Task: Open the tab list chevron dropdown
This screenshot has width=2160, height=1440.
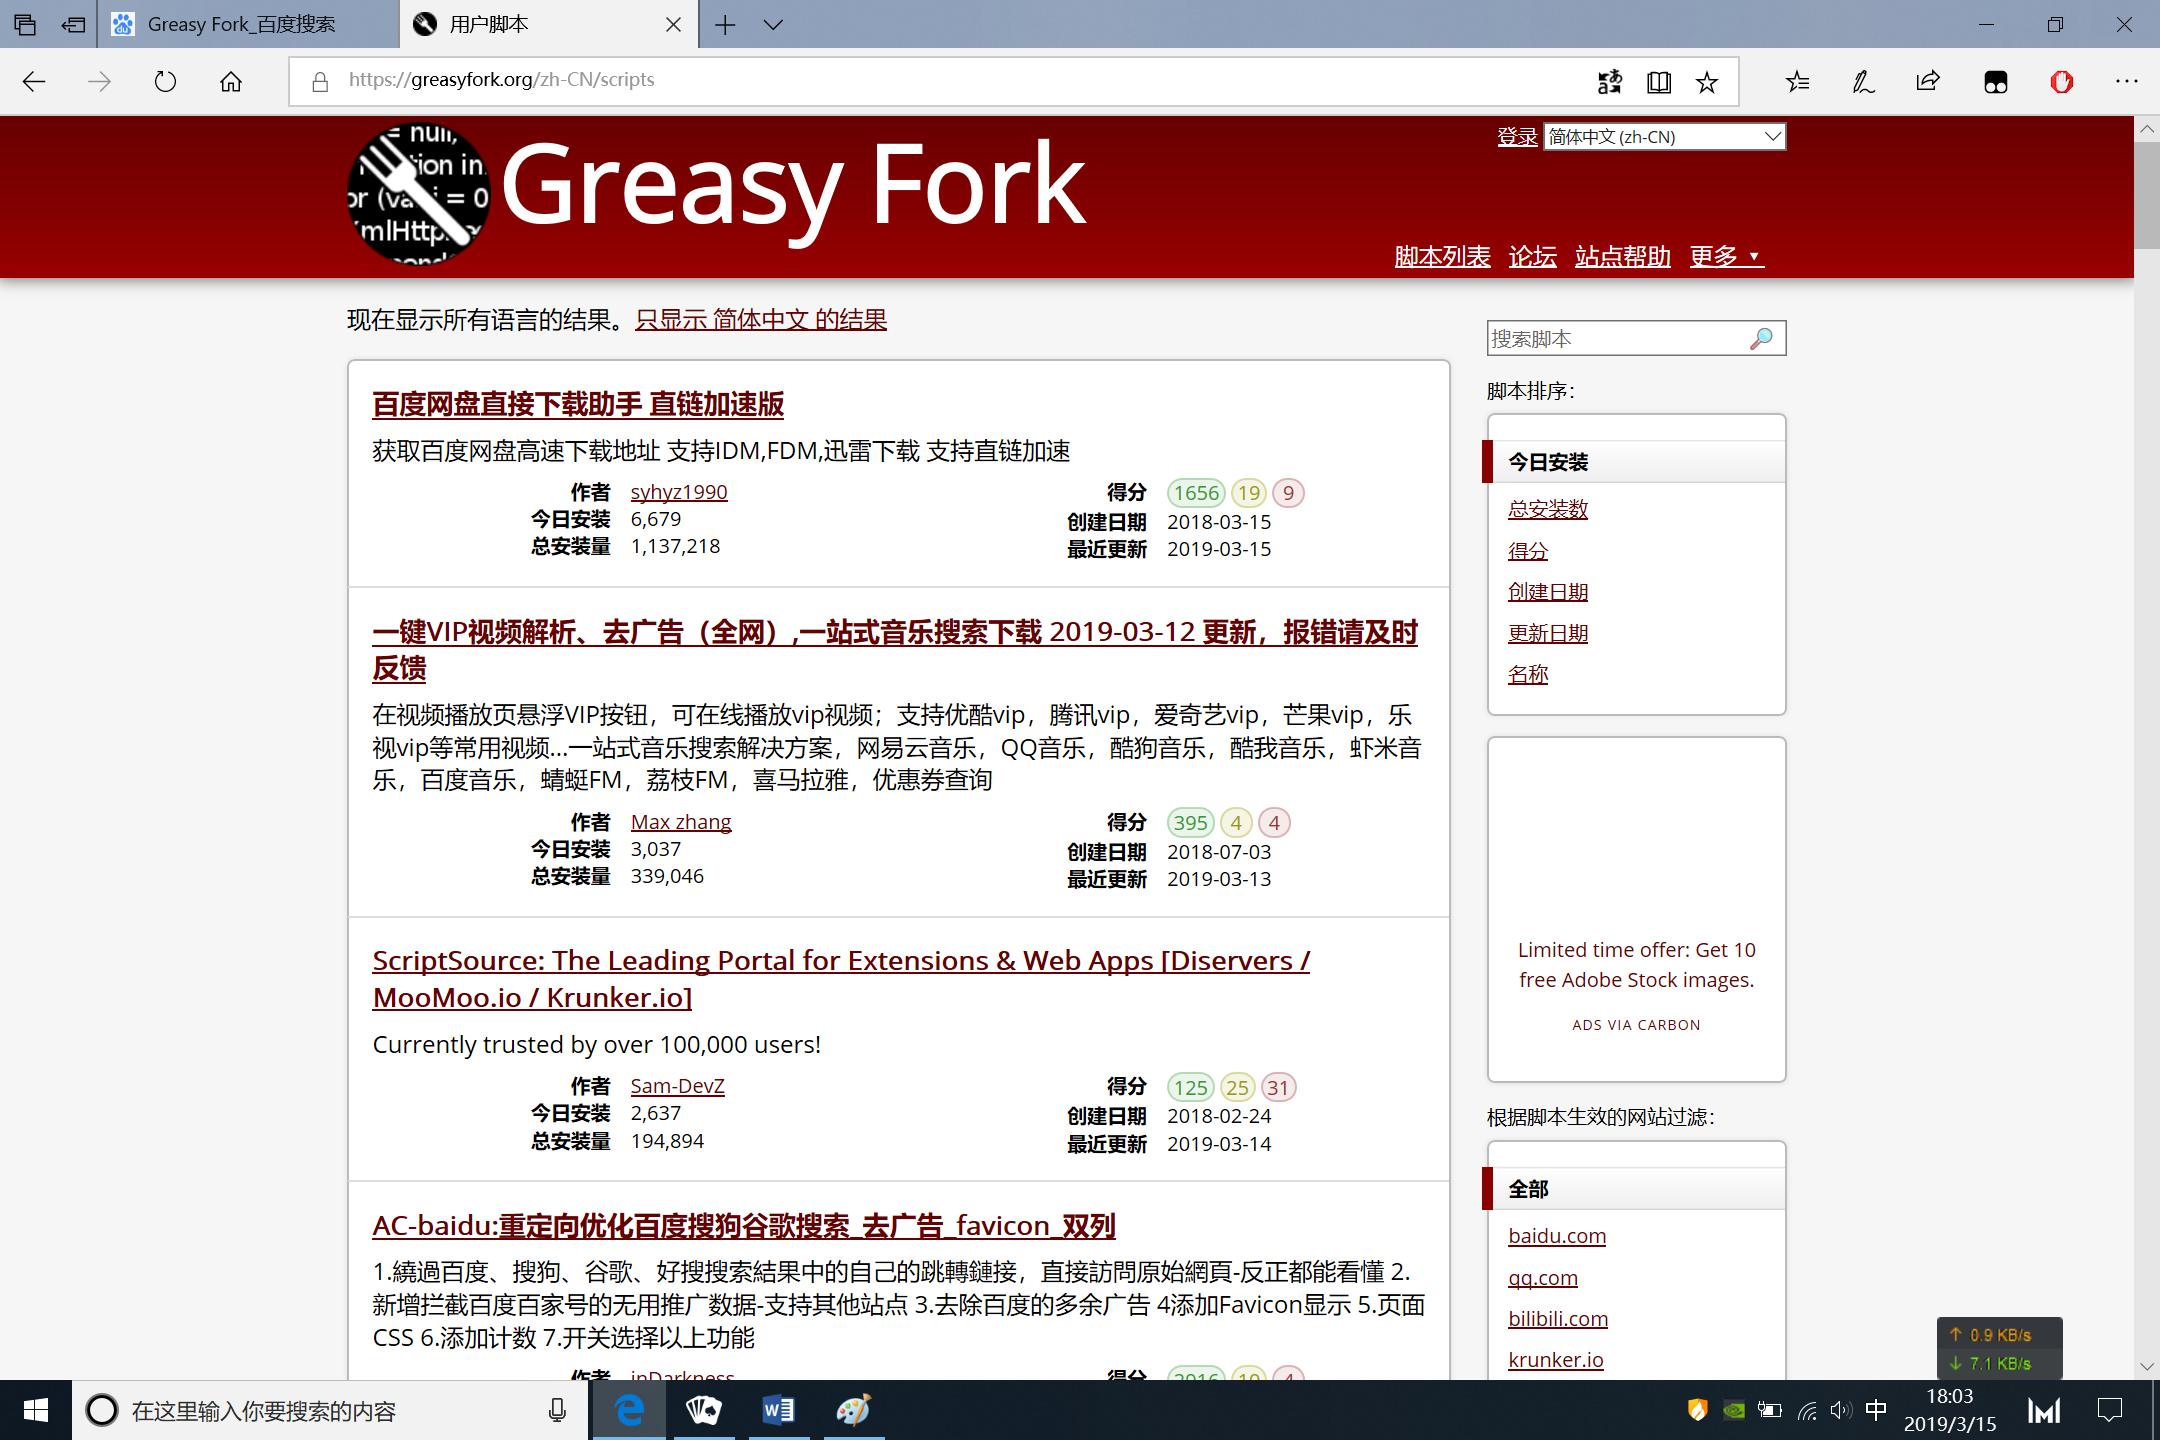Action: point(773,25)
